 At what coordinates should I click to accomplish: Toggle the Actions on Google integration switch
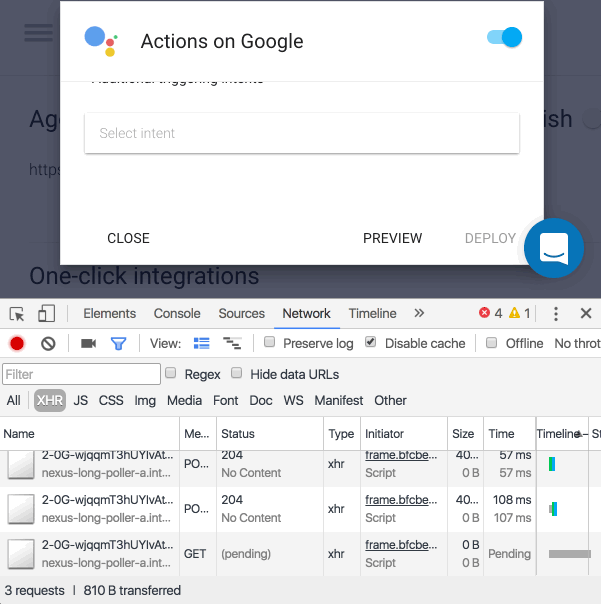click(x=504, y=37)
